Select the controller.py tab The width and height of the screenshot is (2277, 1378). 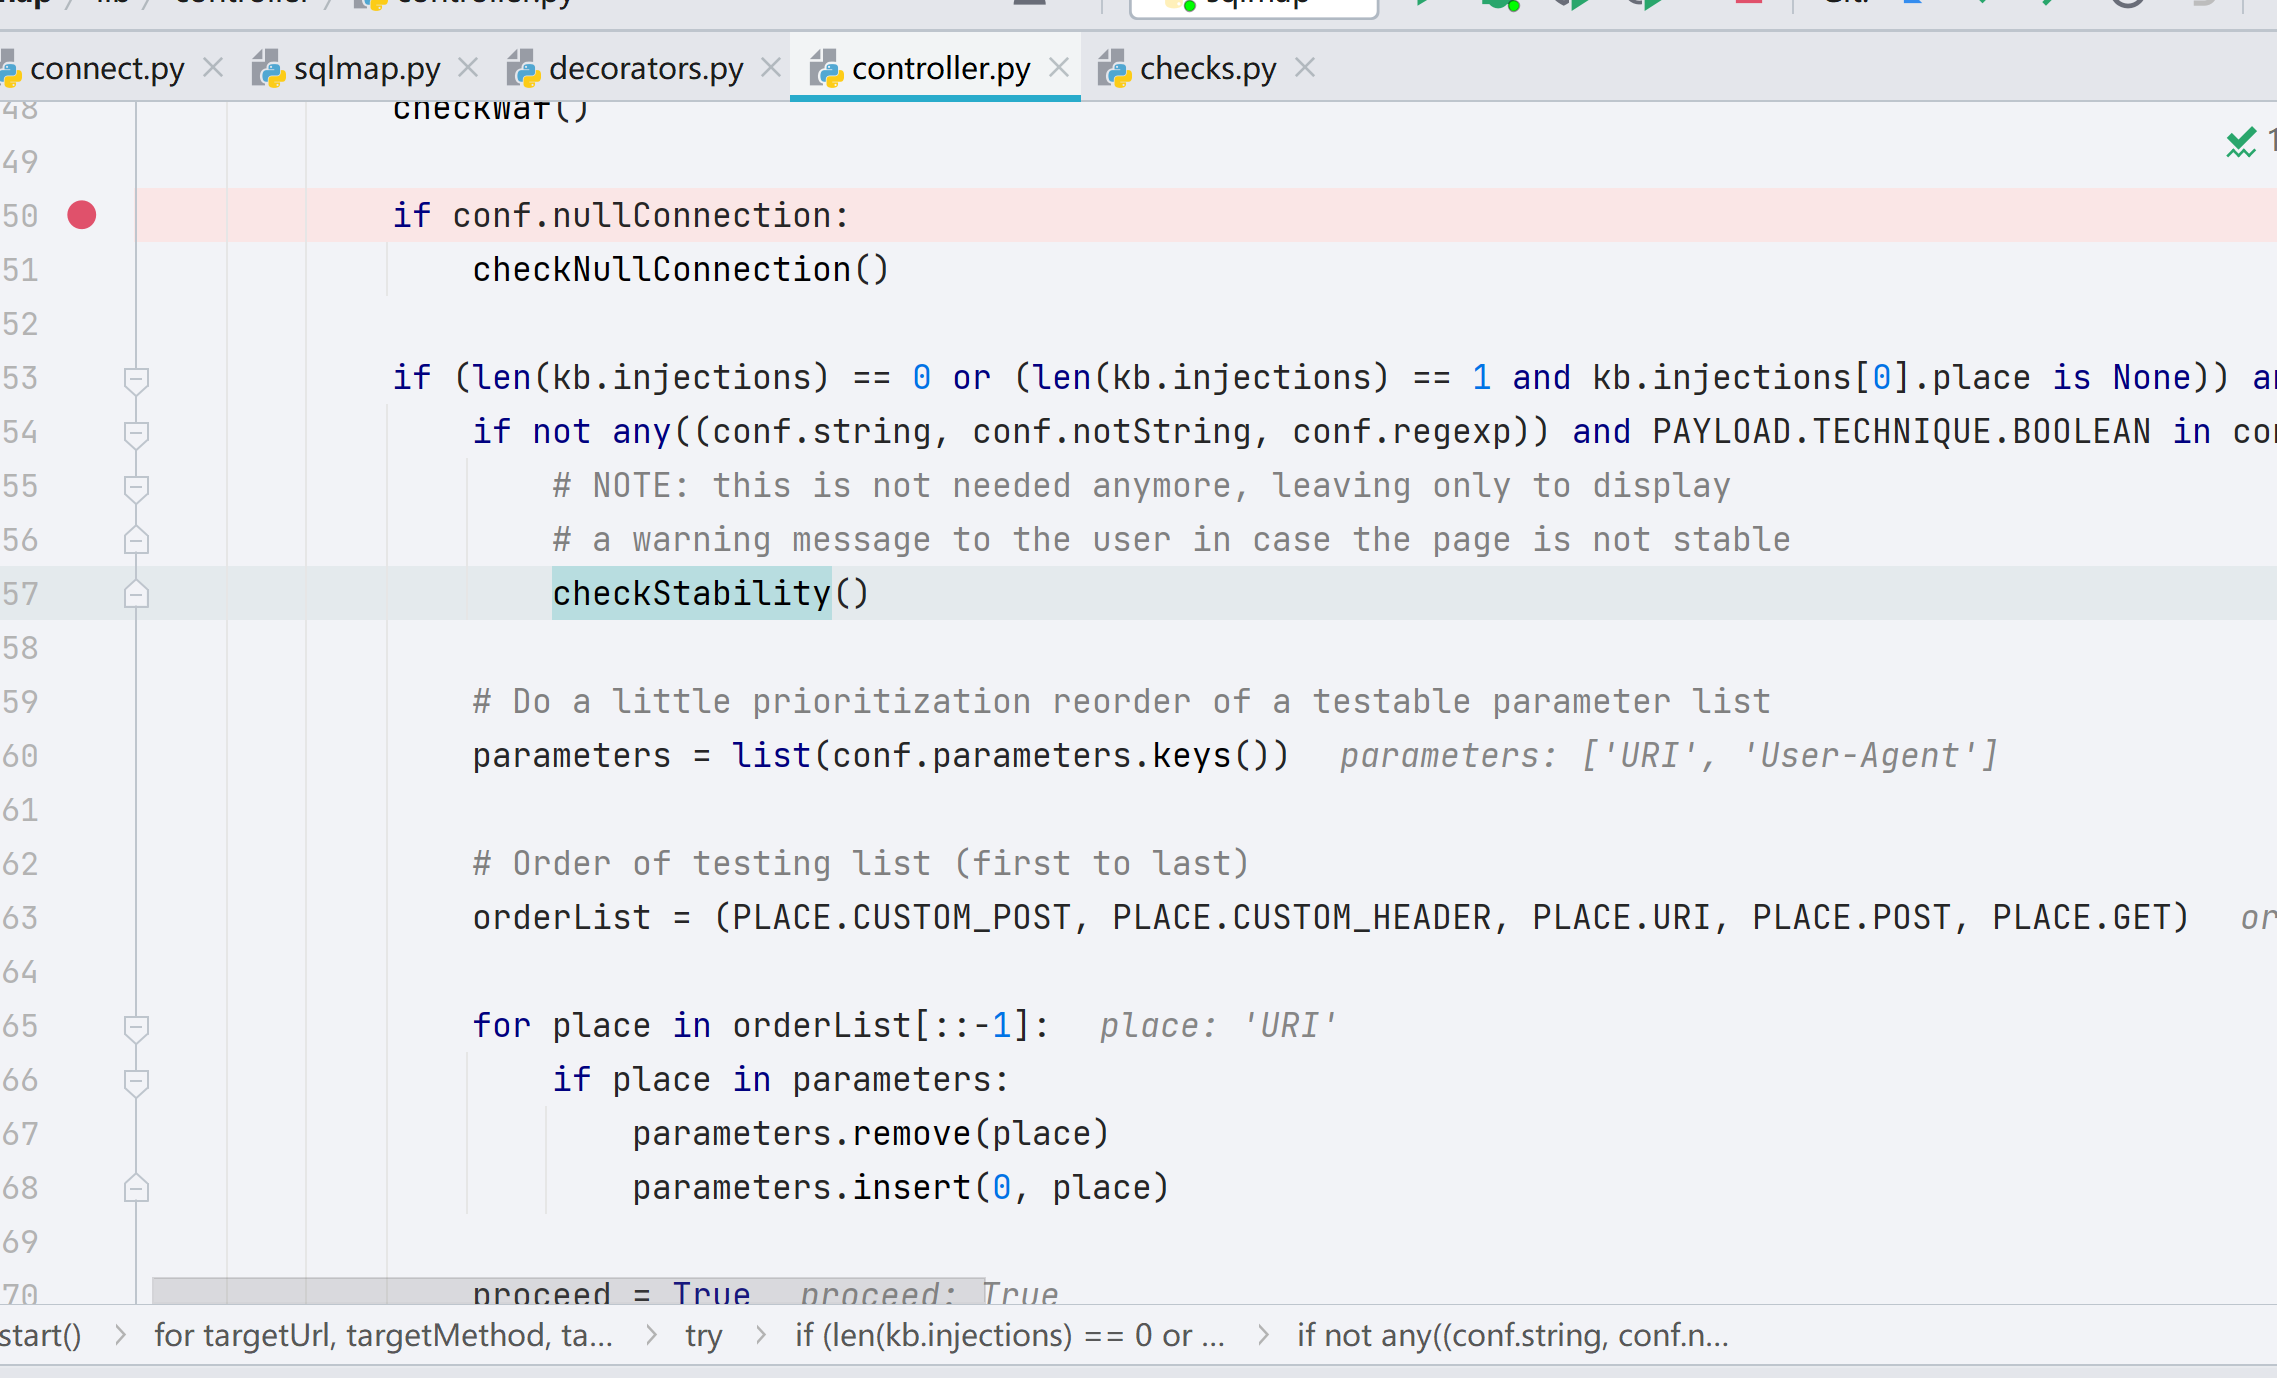click(941, 68)
